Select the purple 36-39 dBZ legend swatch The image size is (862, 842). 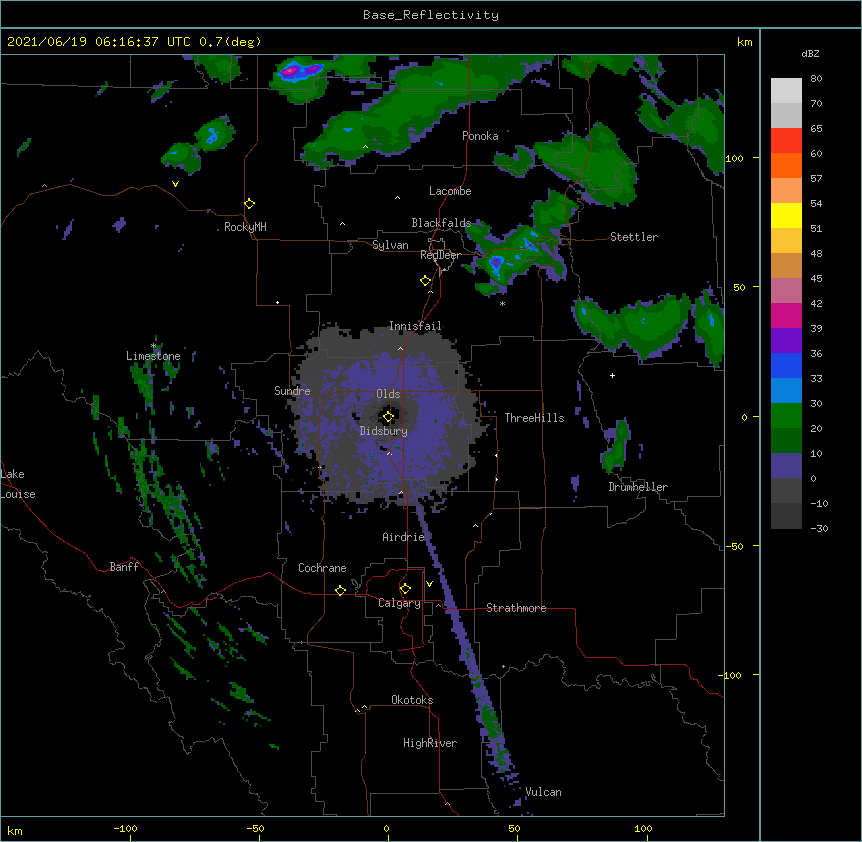pyautogui.click(x=786, y=341)
